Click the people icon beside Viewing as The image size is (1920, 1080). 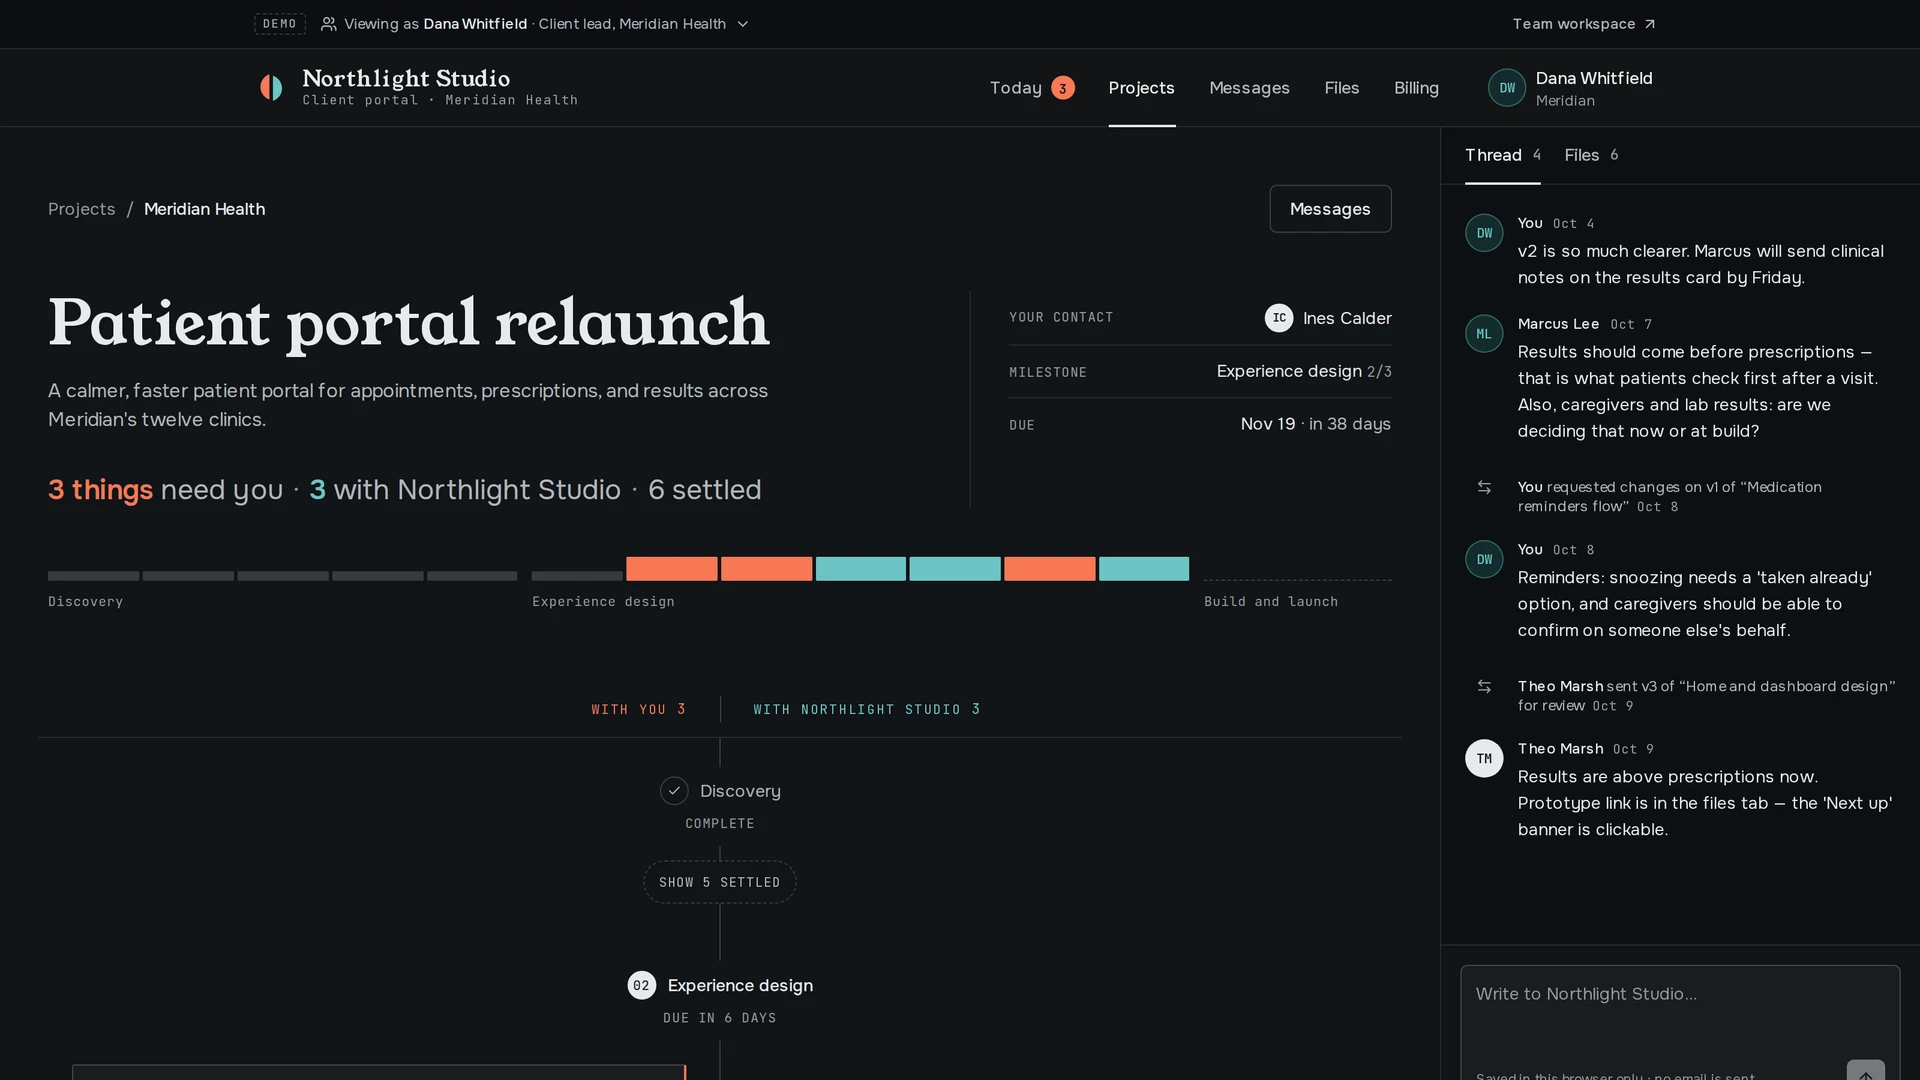coord(328,24)
